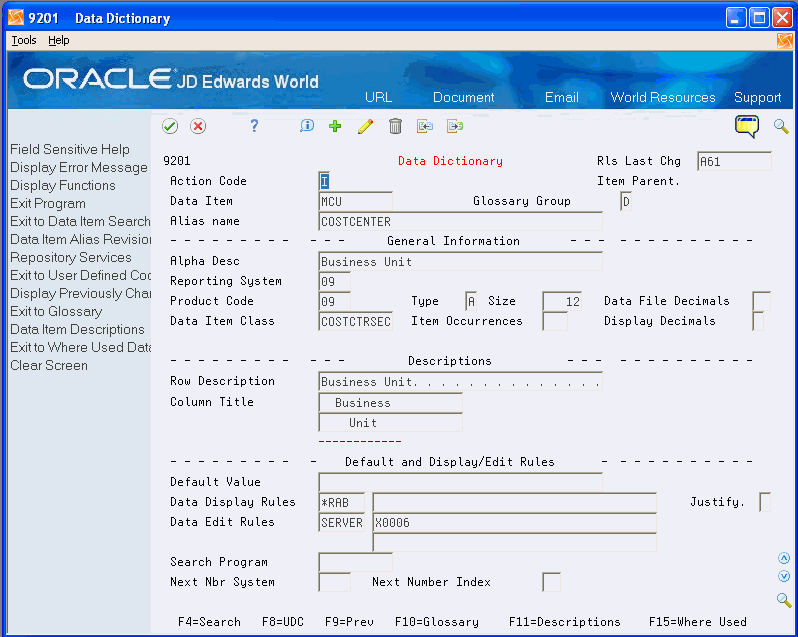Click the Glossary Group field

(626, 201)
